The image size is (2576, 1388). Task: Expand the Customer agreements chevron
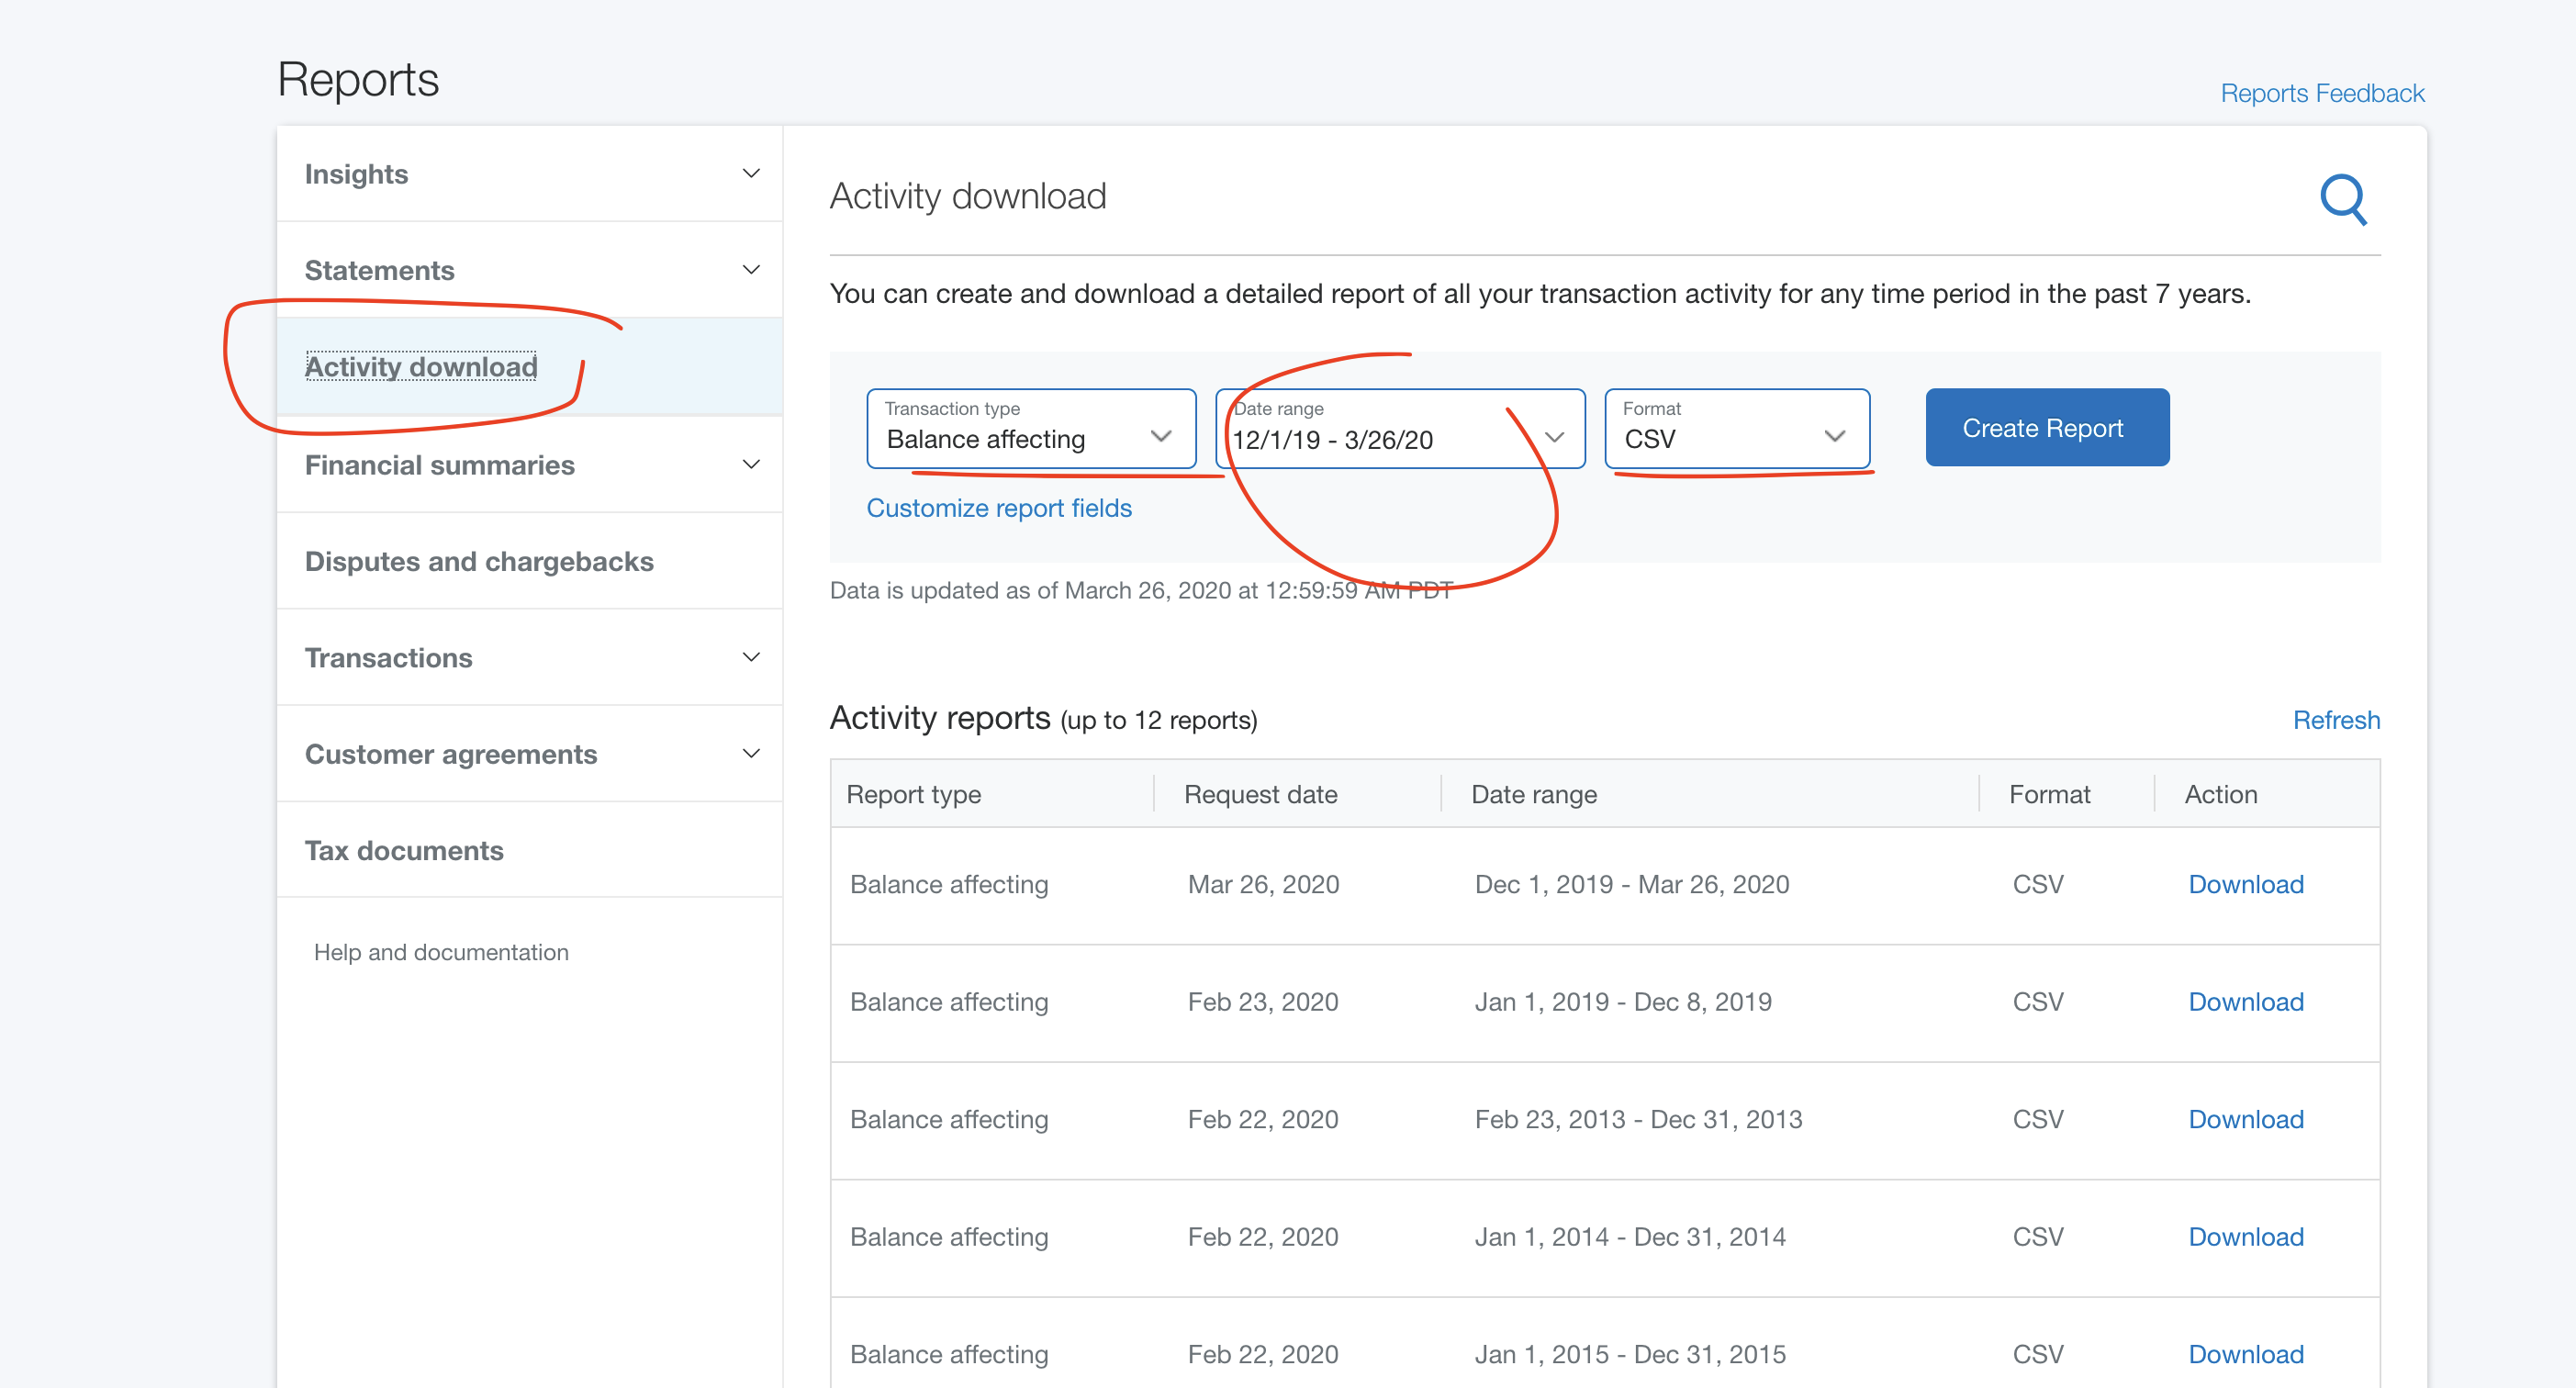[751, 753]
